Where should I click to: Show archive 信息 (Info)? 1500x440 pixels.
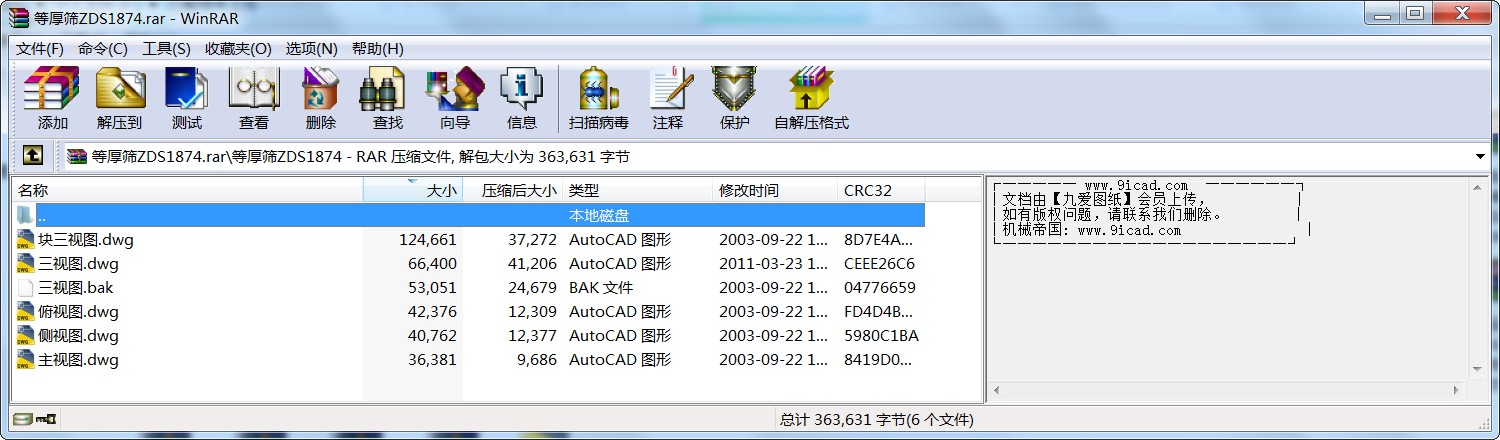coord(521,98)
